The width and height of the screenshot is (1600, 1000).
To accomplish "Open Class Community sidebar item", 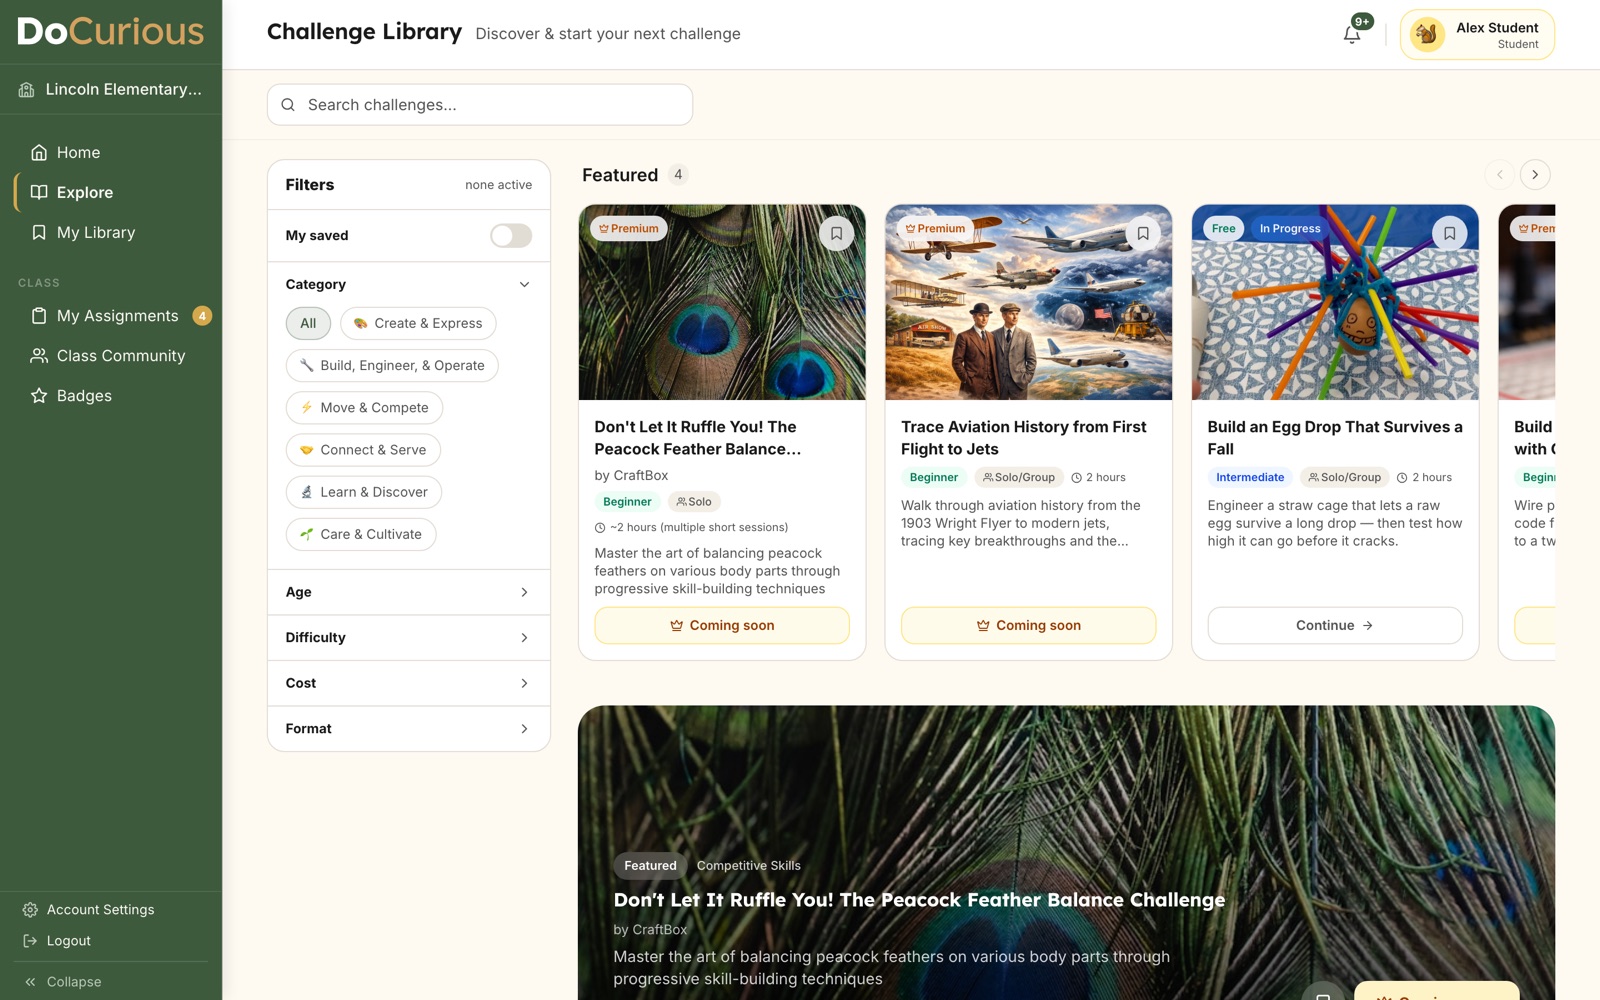I will (111, 356).
